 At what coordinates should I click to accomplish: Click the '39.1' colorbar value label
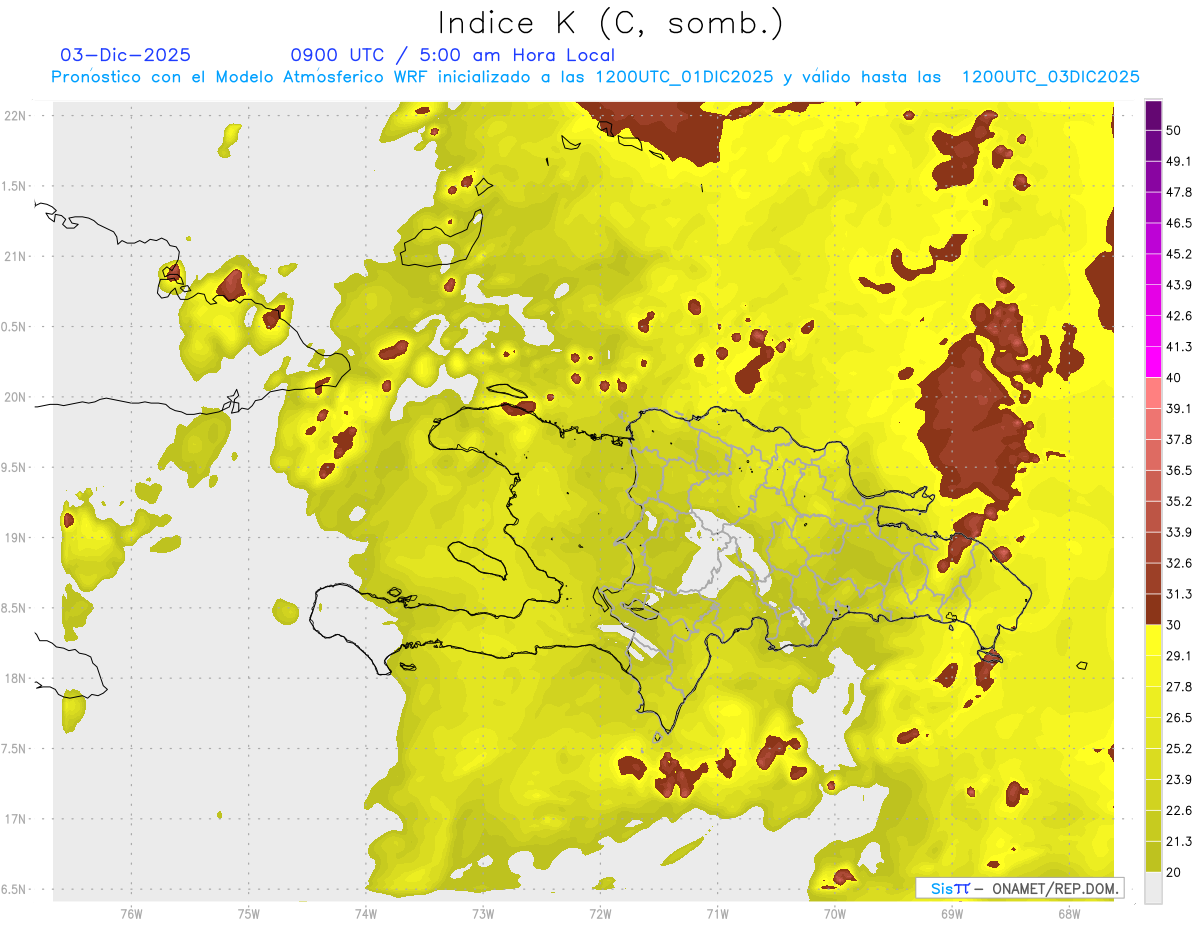point(1179,409)
